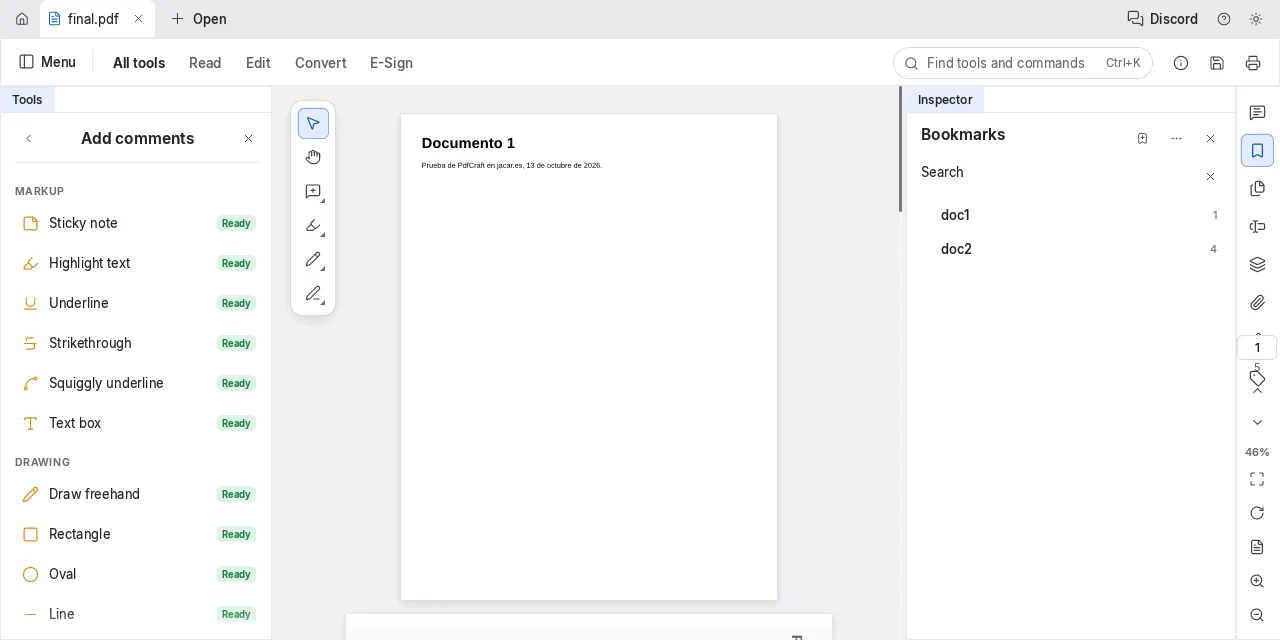Add a new bookmark icon
The height and width of the screenshot is (640, 1280).
click(x=1143, y=139)
